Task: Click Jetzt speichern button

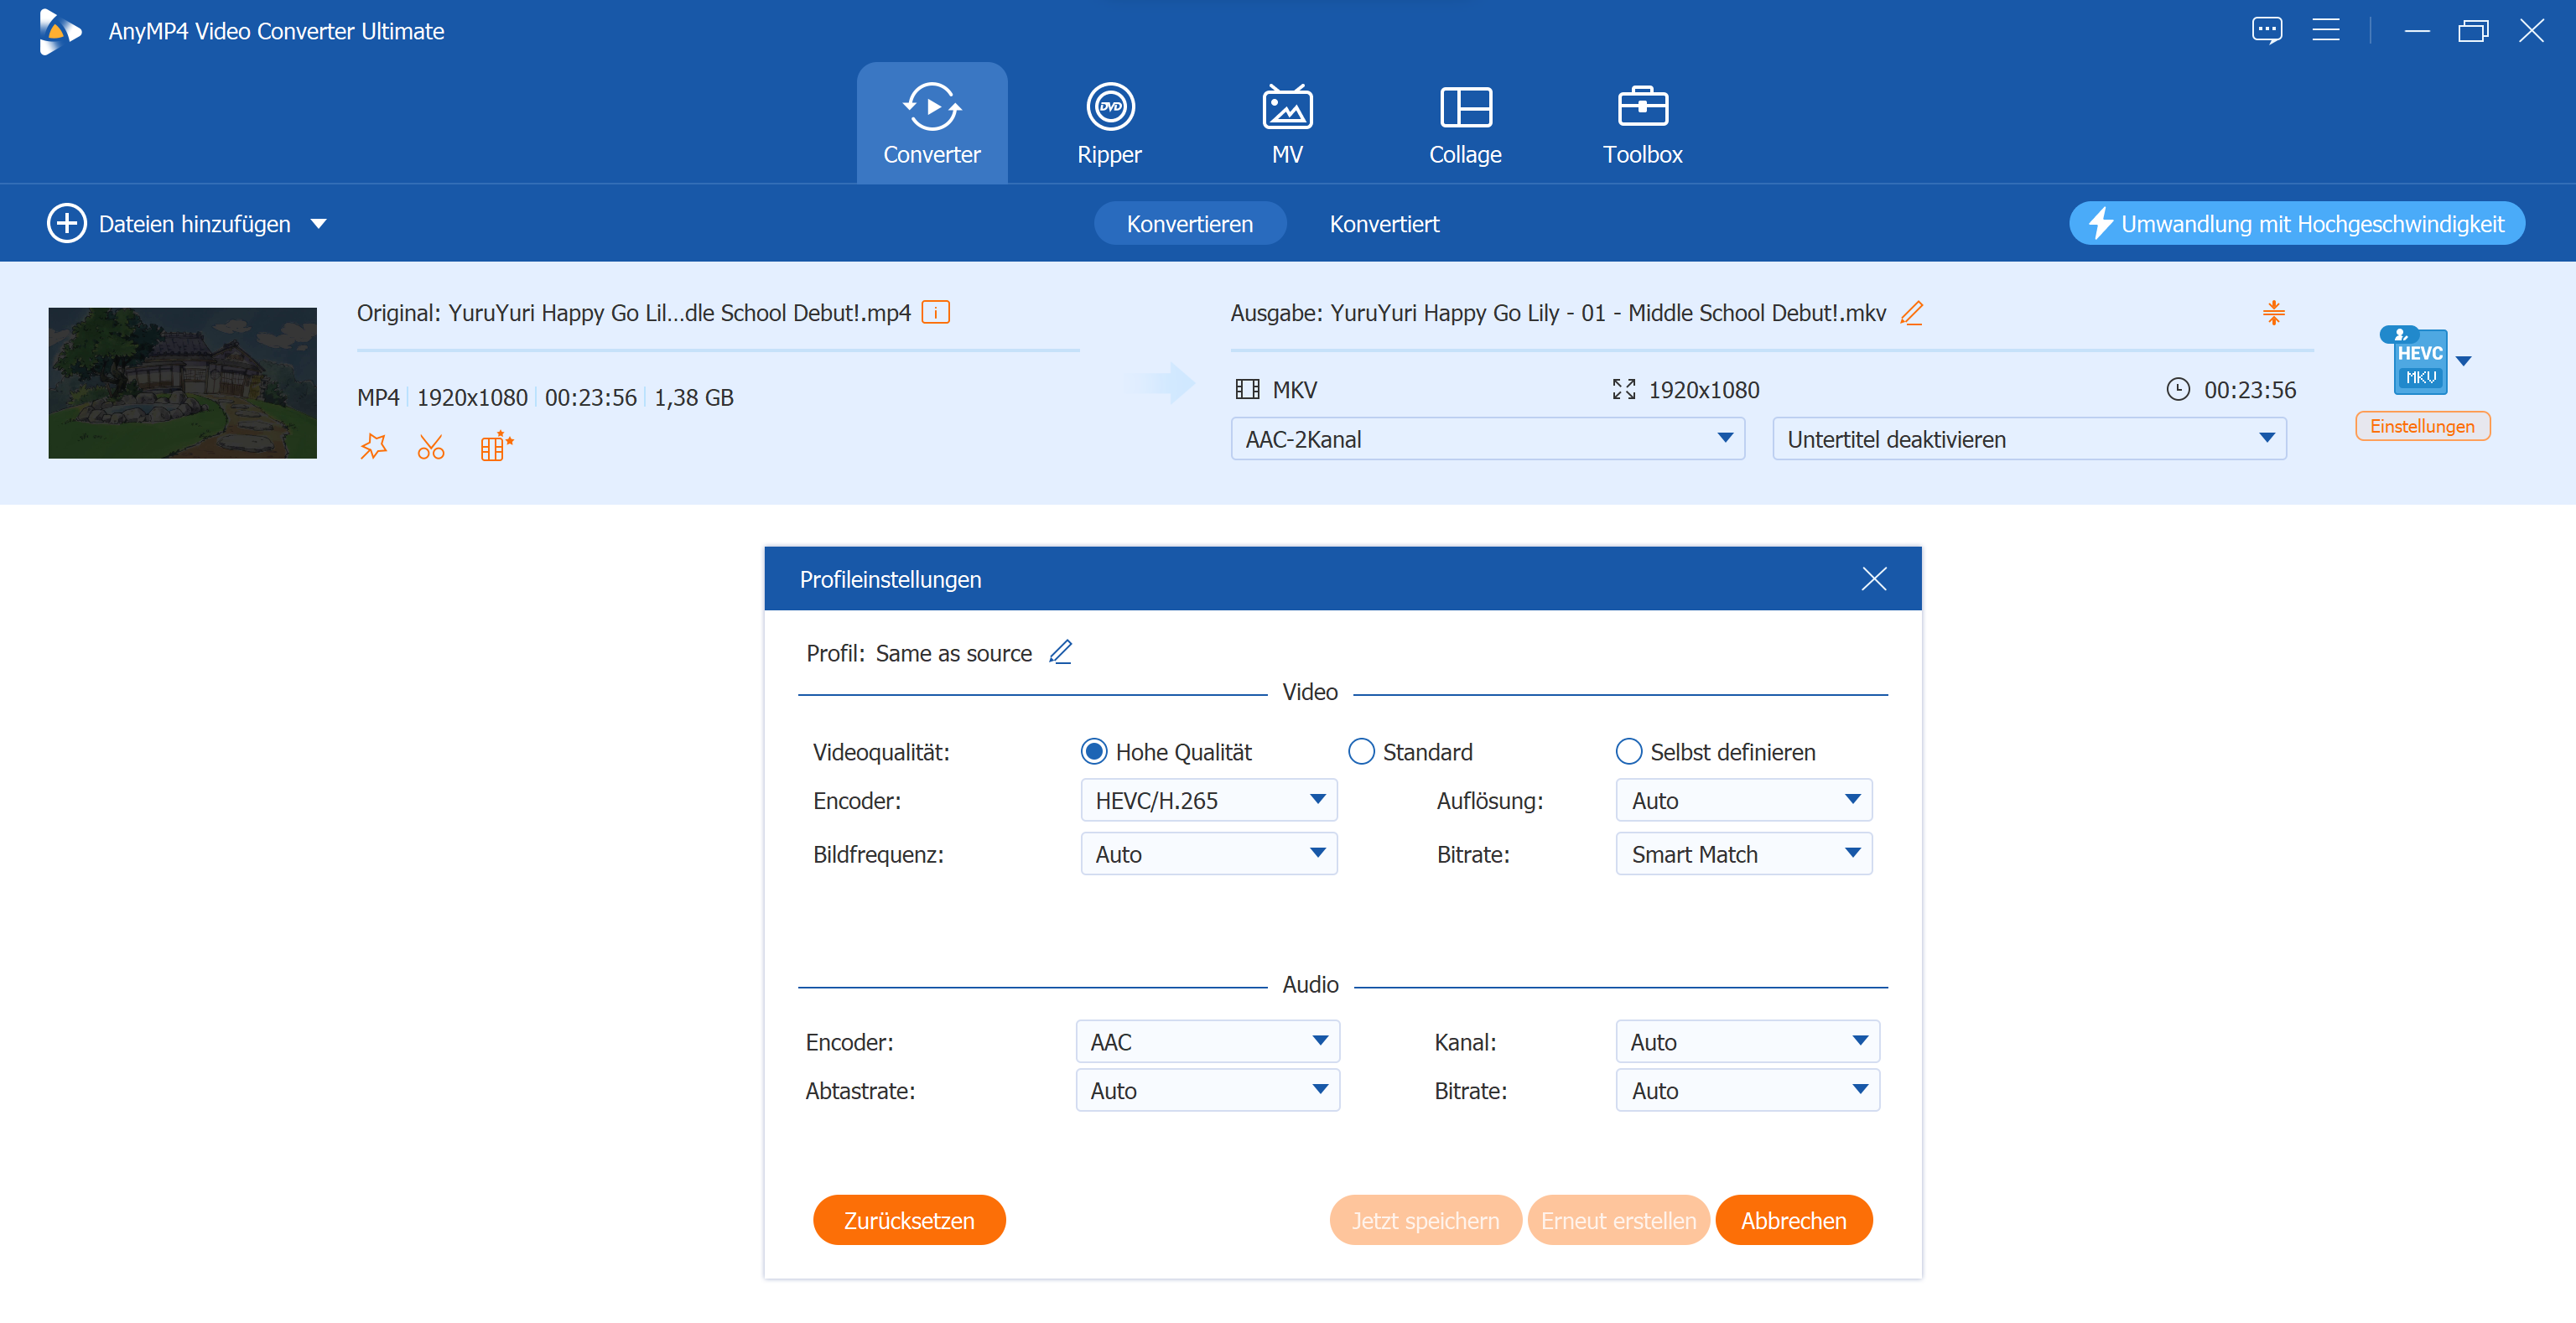Action: coord(1425,1220)
